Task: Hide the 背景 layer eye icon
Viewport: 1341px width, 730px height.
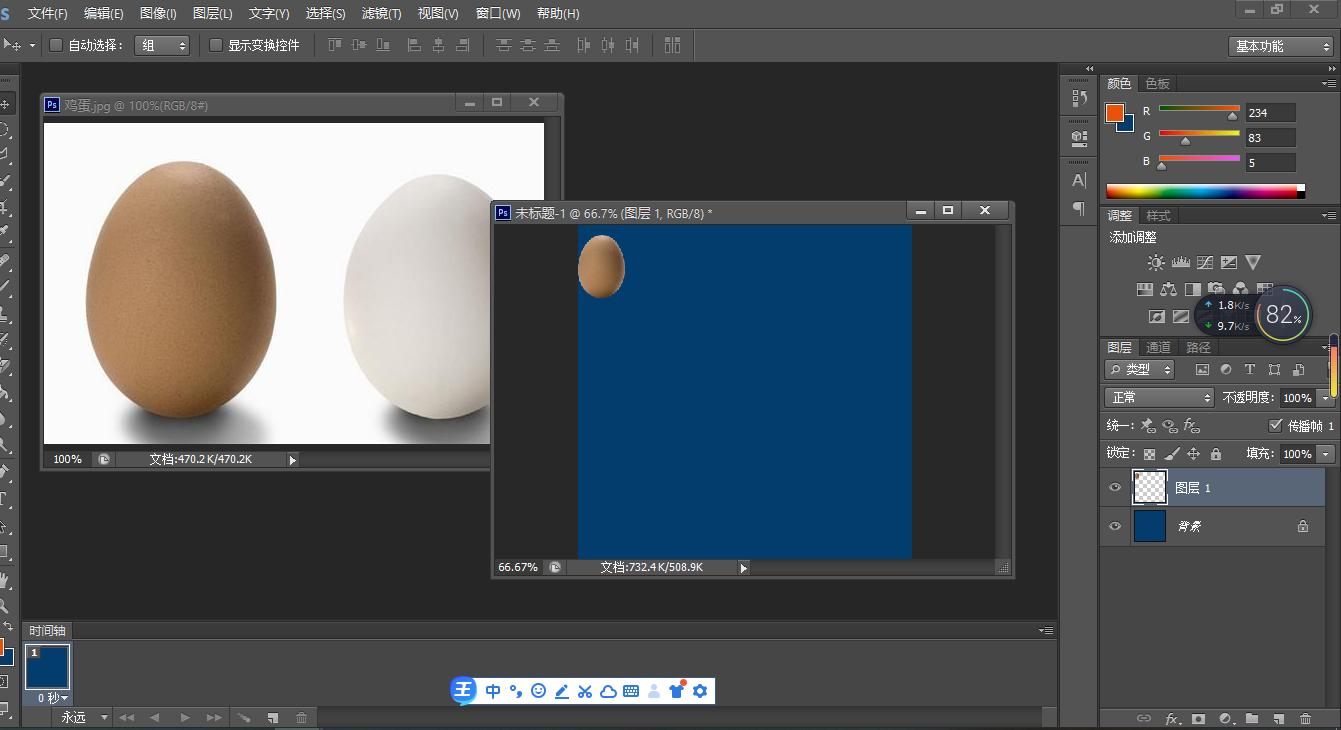Action: click(1116, 526)
